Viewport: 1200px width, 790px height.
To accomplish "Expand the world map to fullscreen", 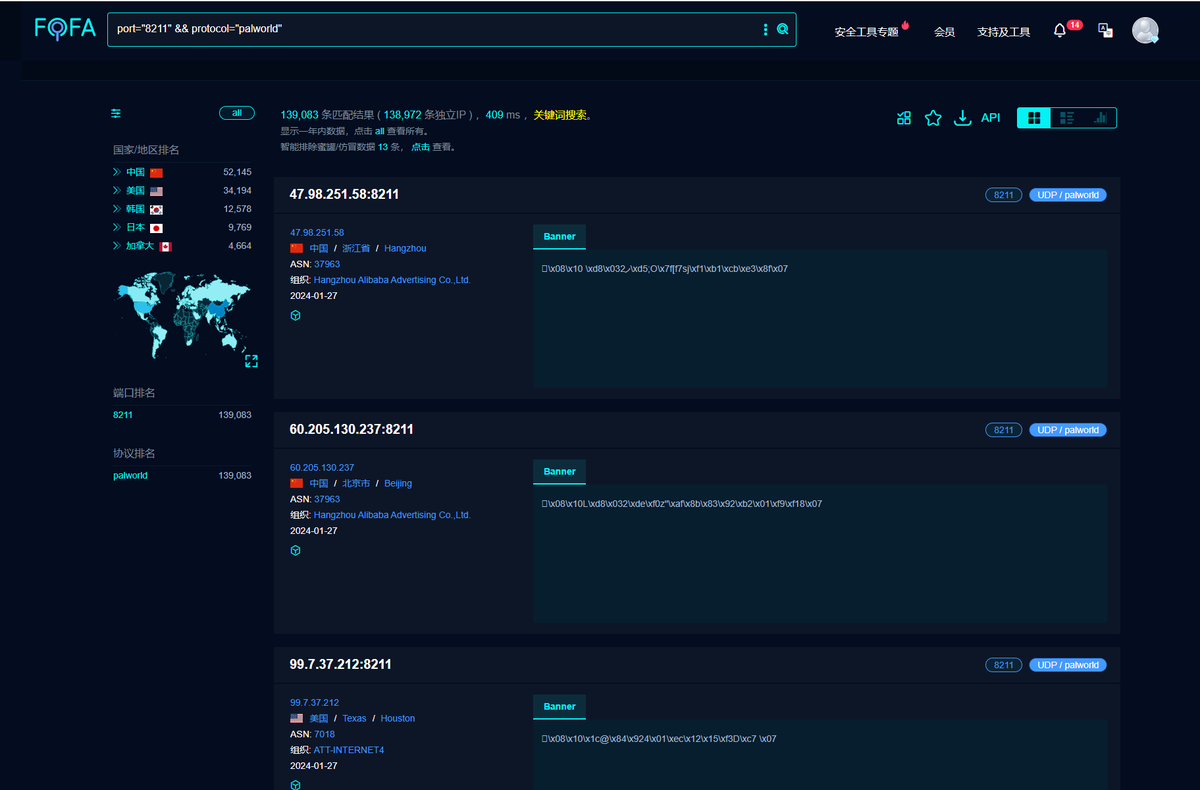I will (x=251, y=361).
